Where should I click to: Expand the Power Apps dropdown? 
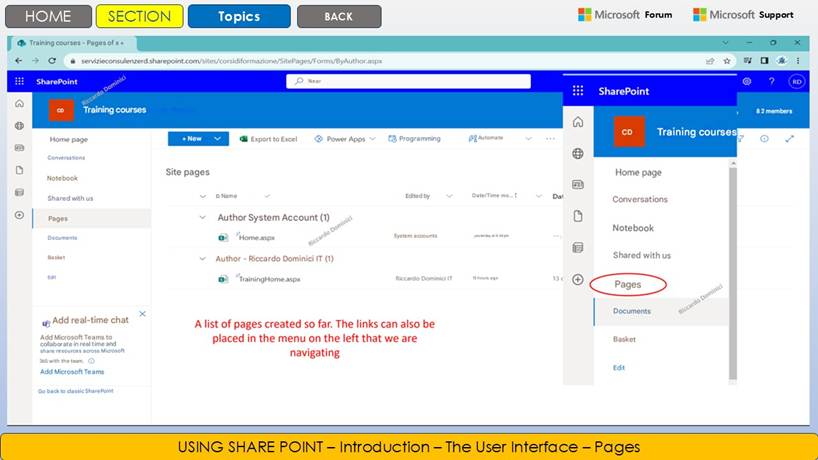(x=372, y=139)
